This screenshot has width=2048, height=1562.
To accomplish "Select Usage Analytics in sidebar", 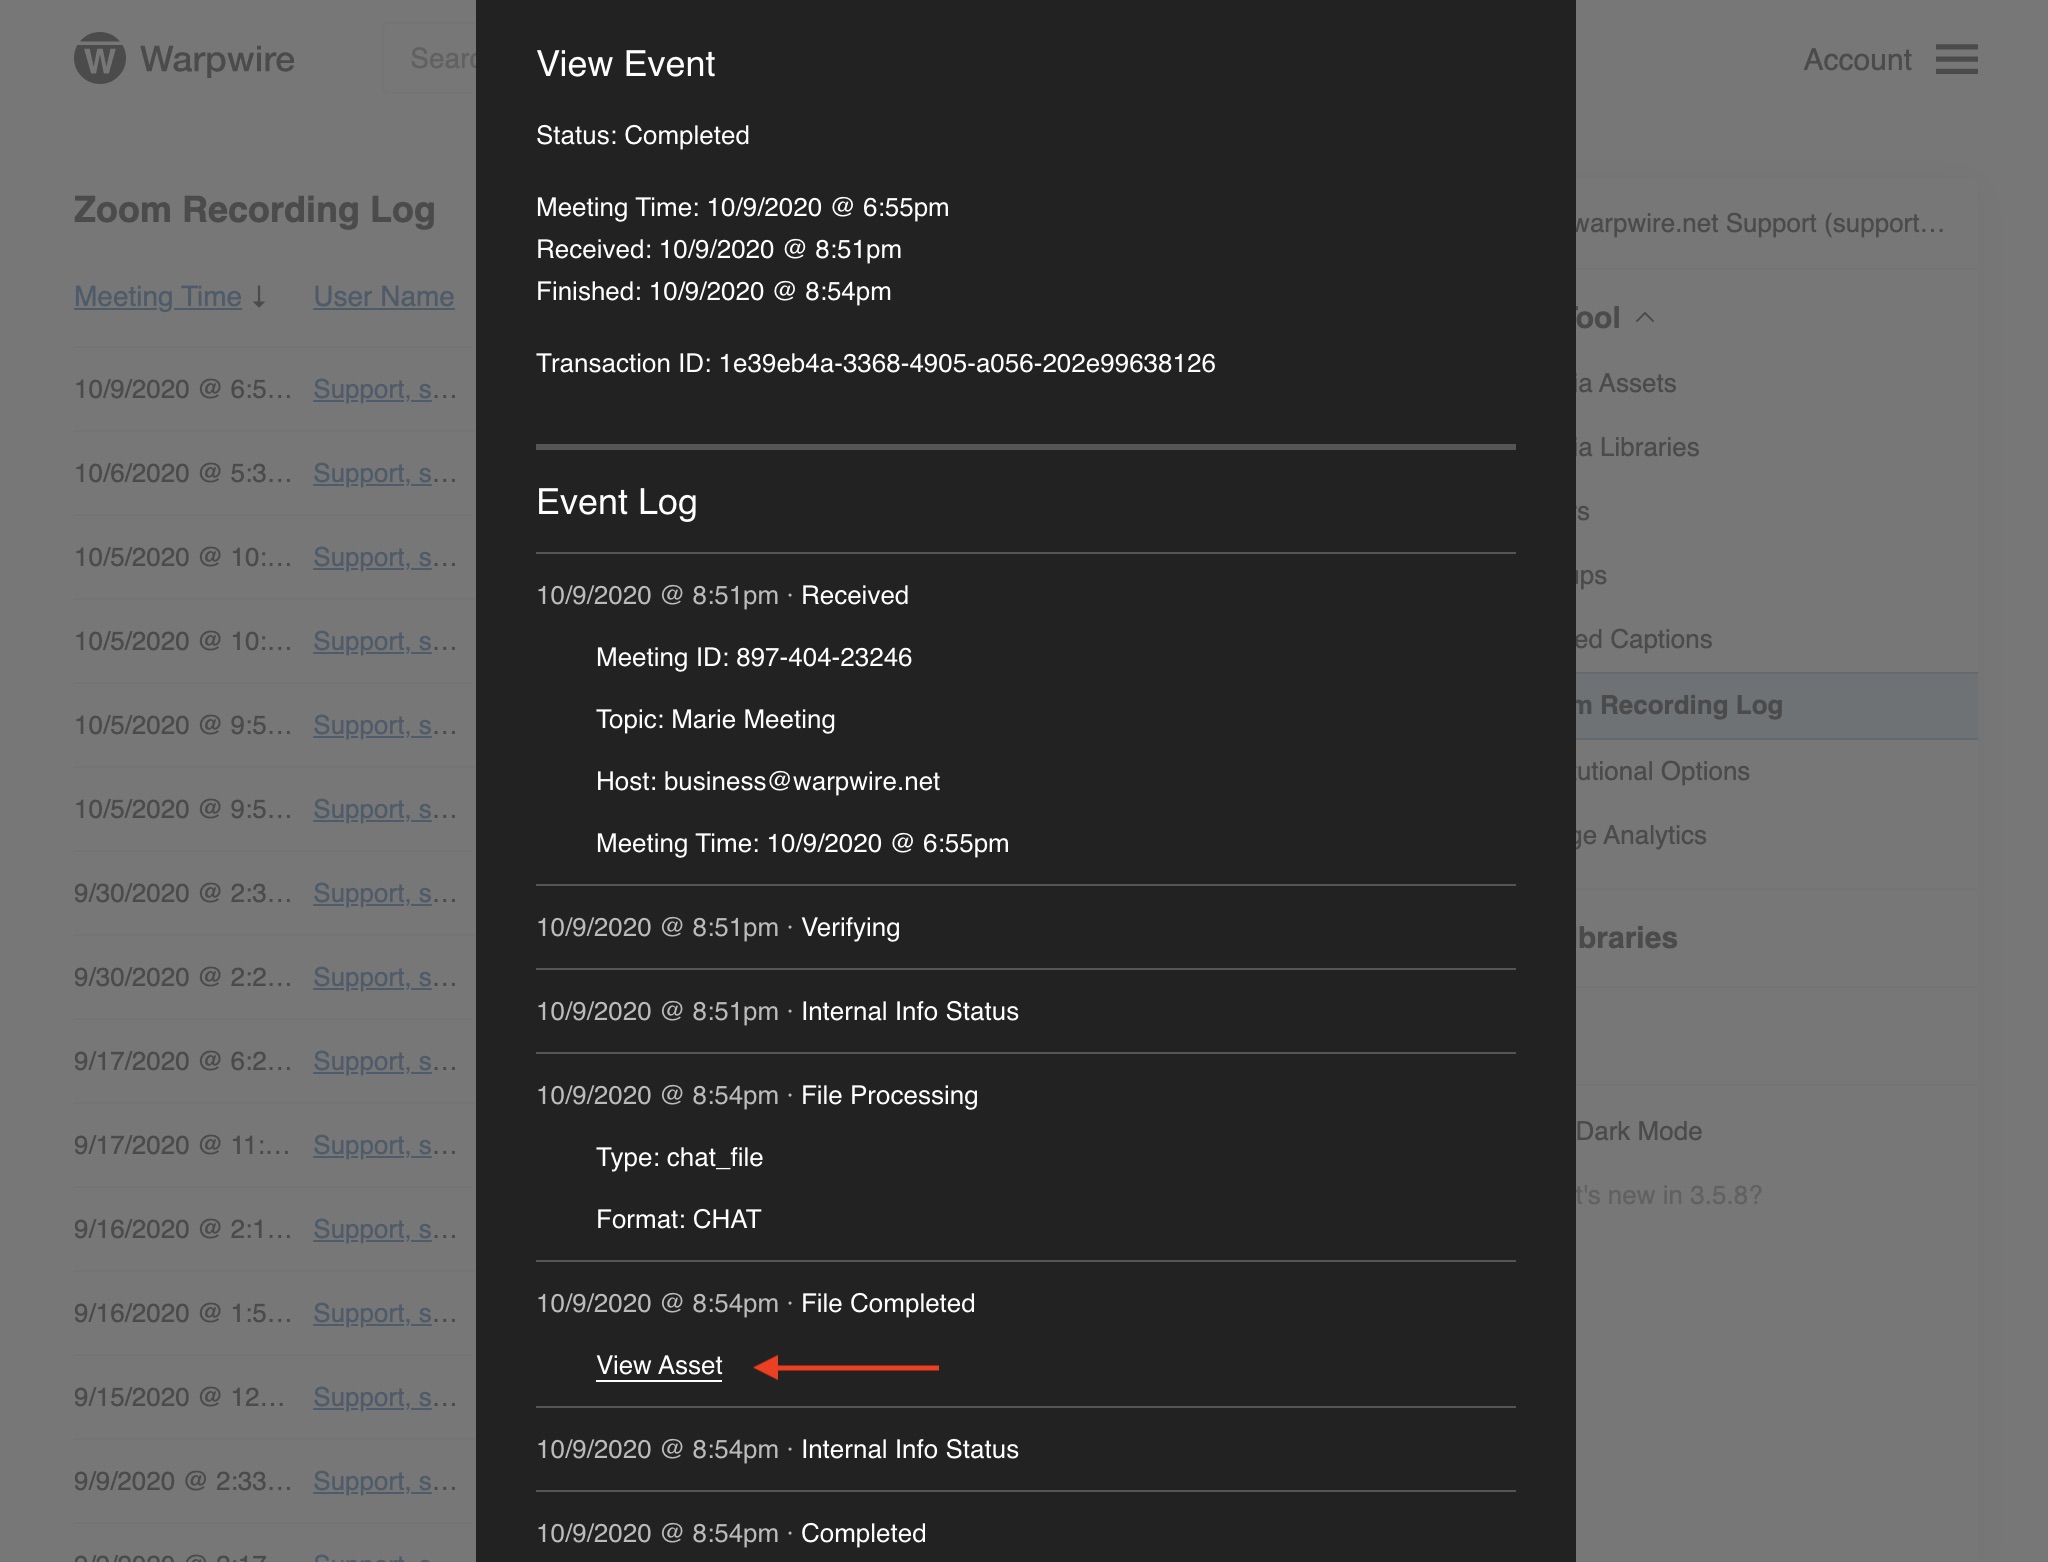I will (x=1641, y=835).
